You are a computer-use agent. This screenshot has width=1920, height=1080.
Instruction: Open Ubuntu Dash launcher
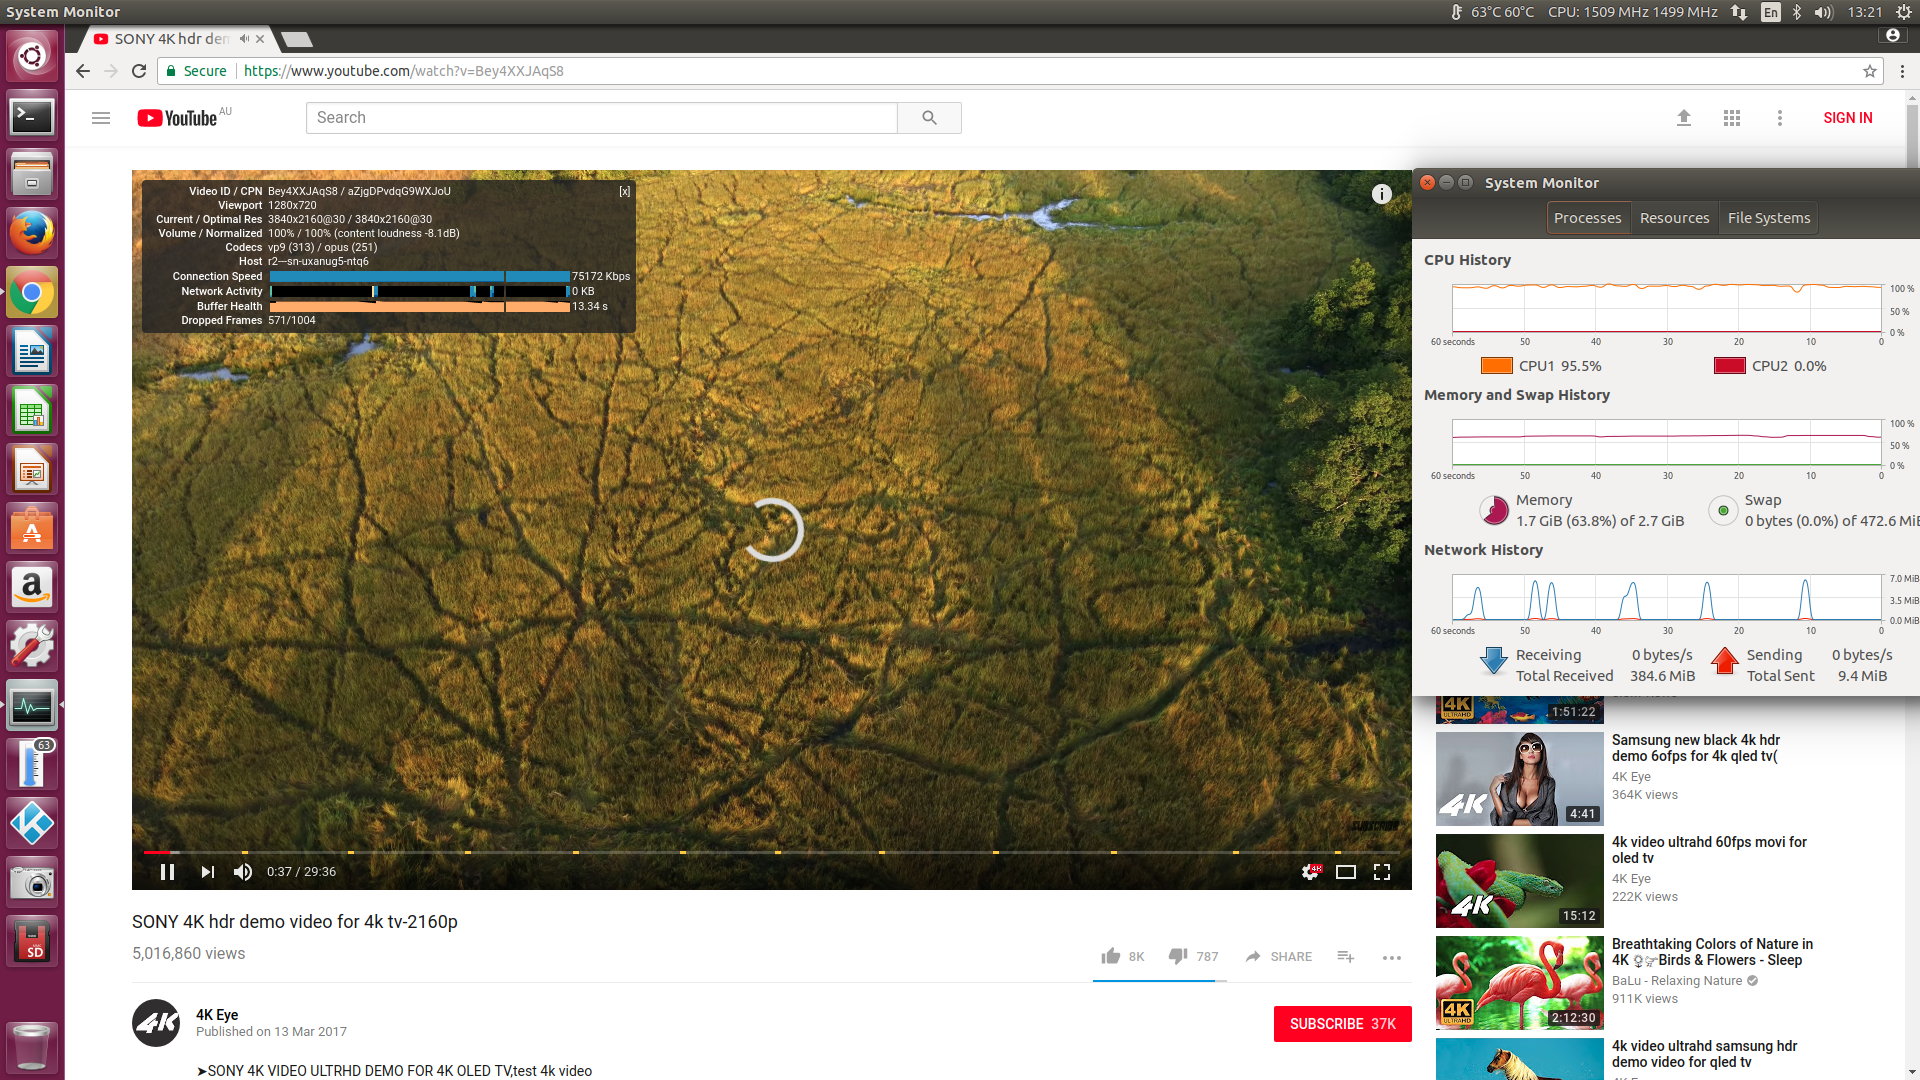32,56
